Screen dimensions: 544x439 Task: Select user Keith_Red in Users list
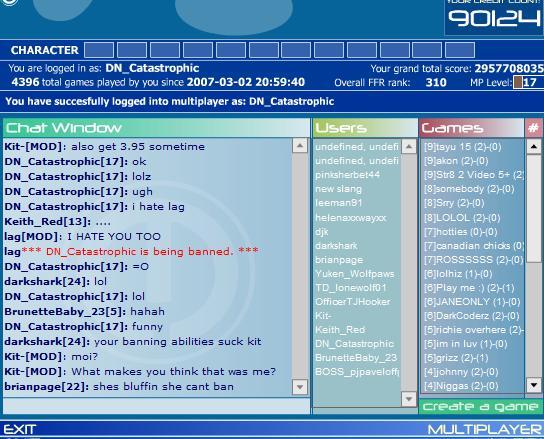click(340, 330)
